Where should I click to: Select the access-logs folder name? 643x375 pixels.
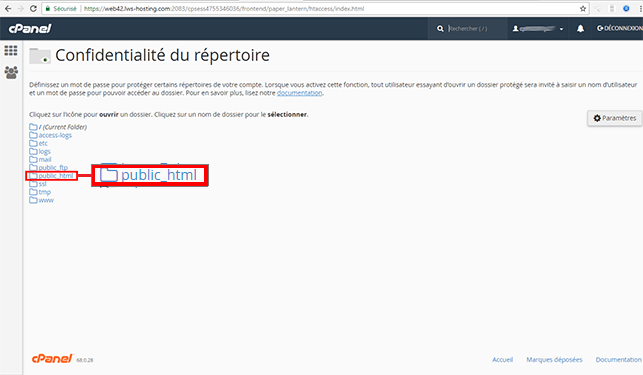(55, 135)
